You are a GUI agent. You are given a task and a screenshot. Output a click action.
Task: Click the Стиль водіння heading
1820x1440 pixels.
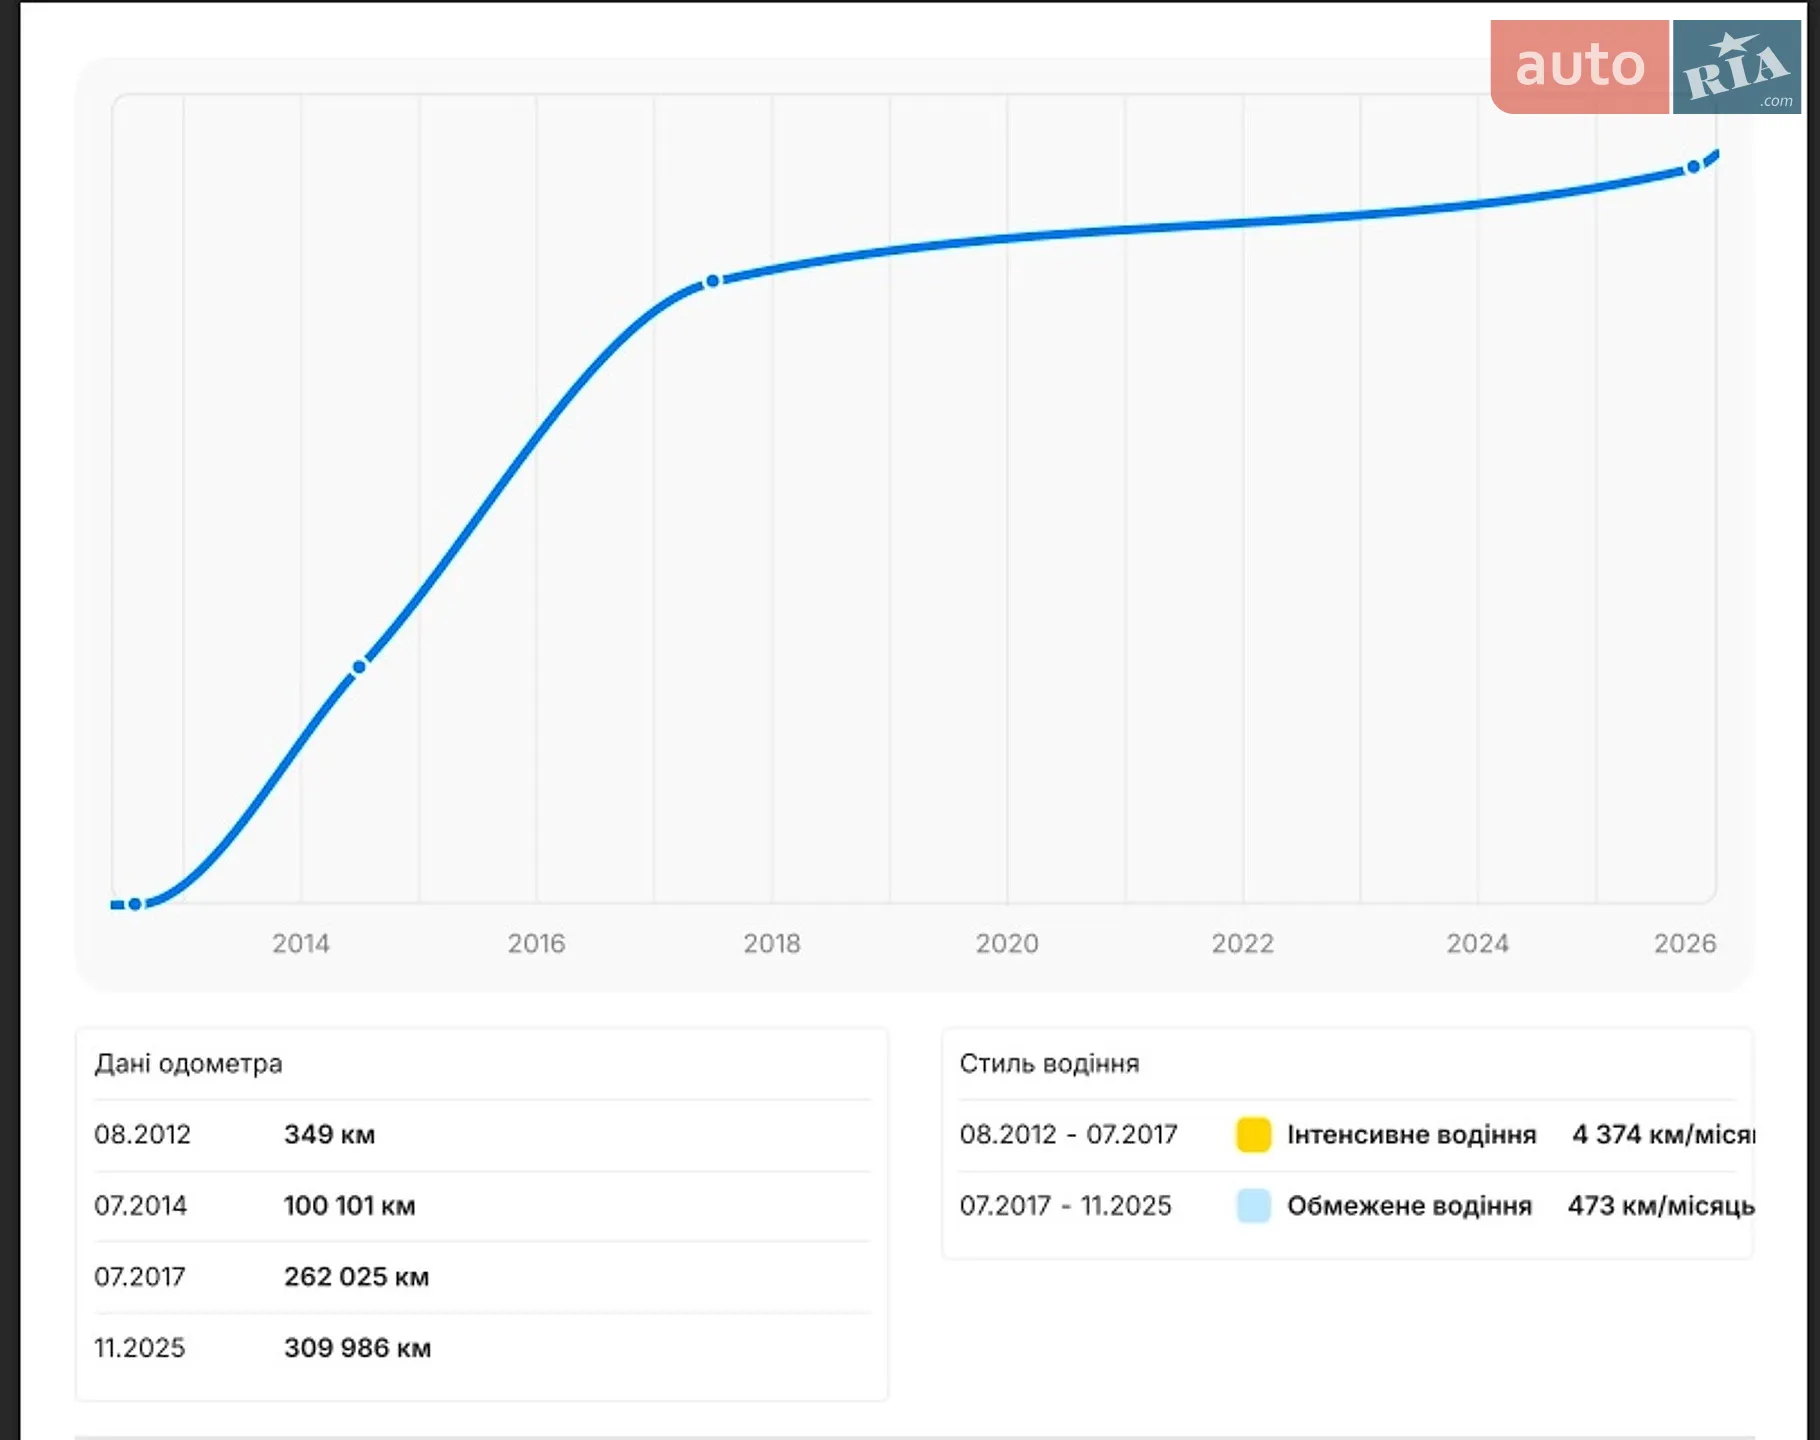pos(1049,1063)
